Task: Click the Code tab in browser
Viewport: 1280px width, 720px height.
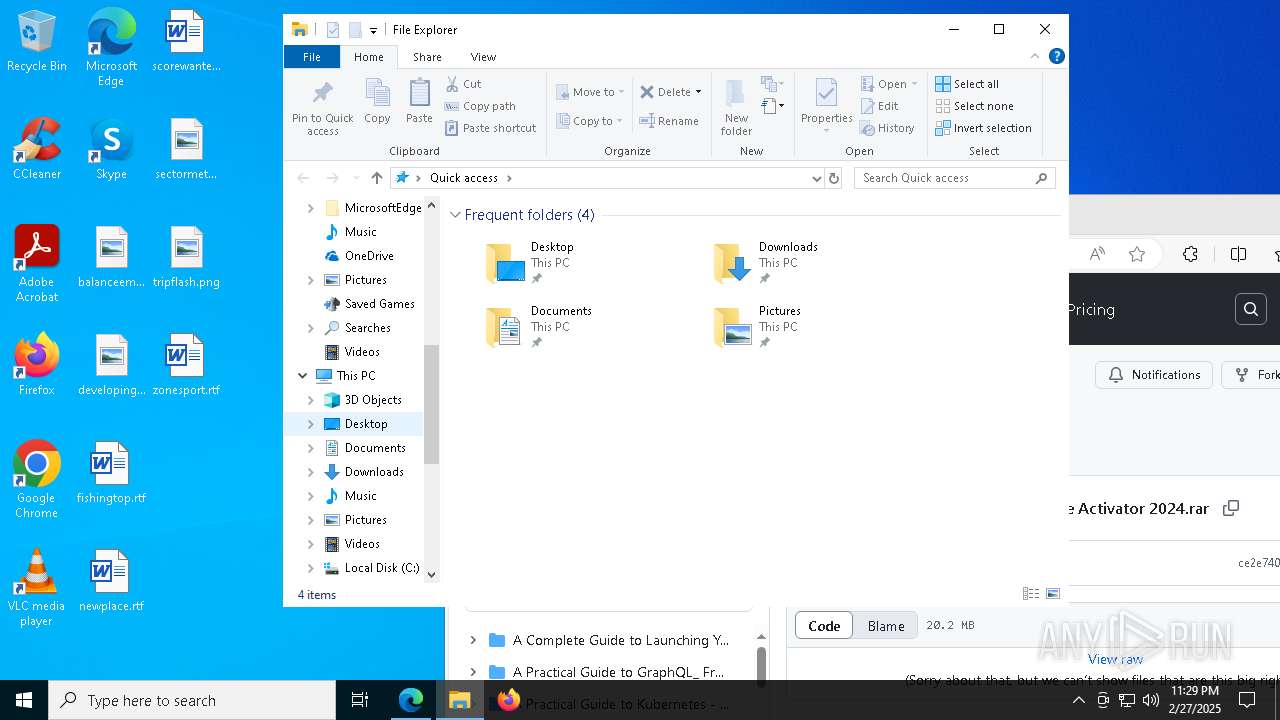Action: [824, 626]
